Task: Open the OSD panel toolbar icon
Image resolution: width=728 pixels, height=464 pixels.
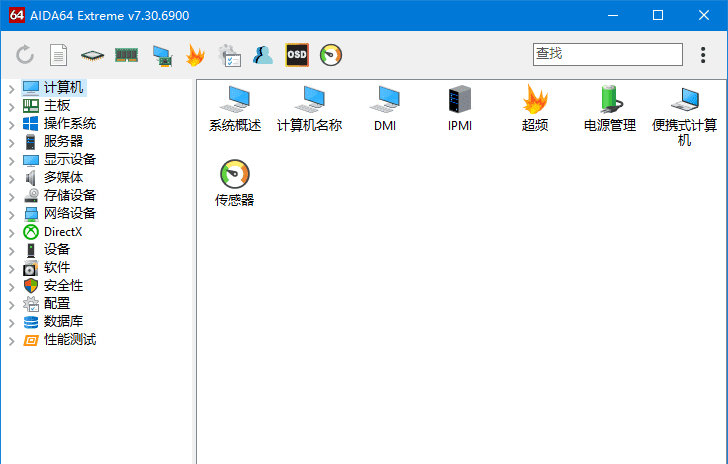Action: tap(297, 55)
